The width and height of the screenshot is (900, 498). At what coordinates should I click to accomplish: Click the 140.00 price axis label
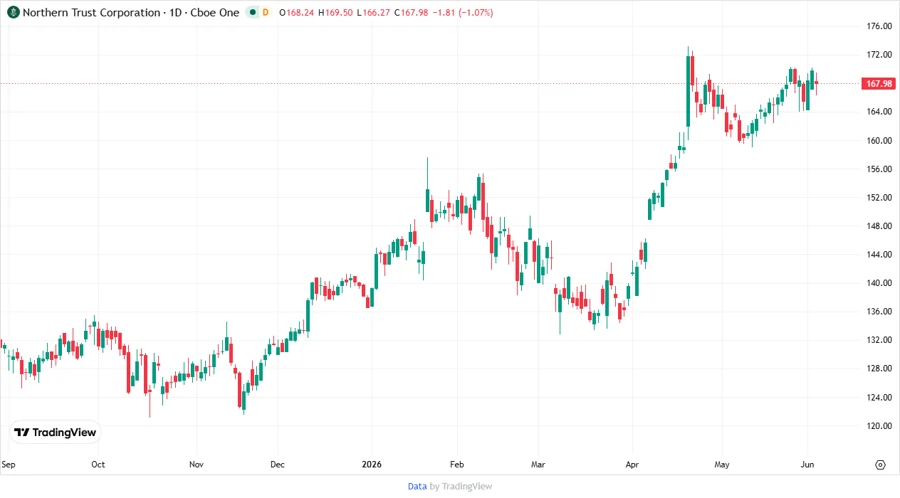[879, 283]
